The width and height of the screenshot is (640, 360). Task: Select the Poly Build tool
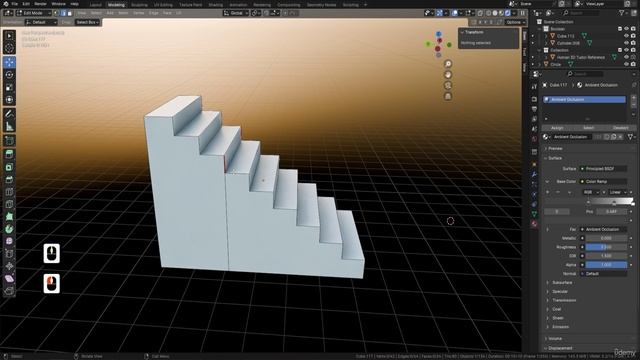[9, 217]
